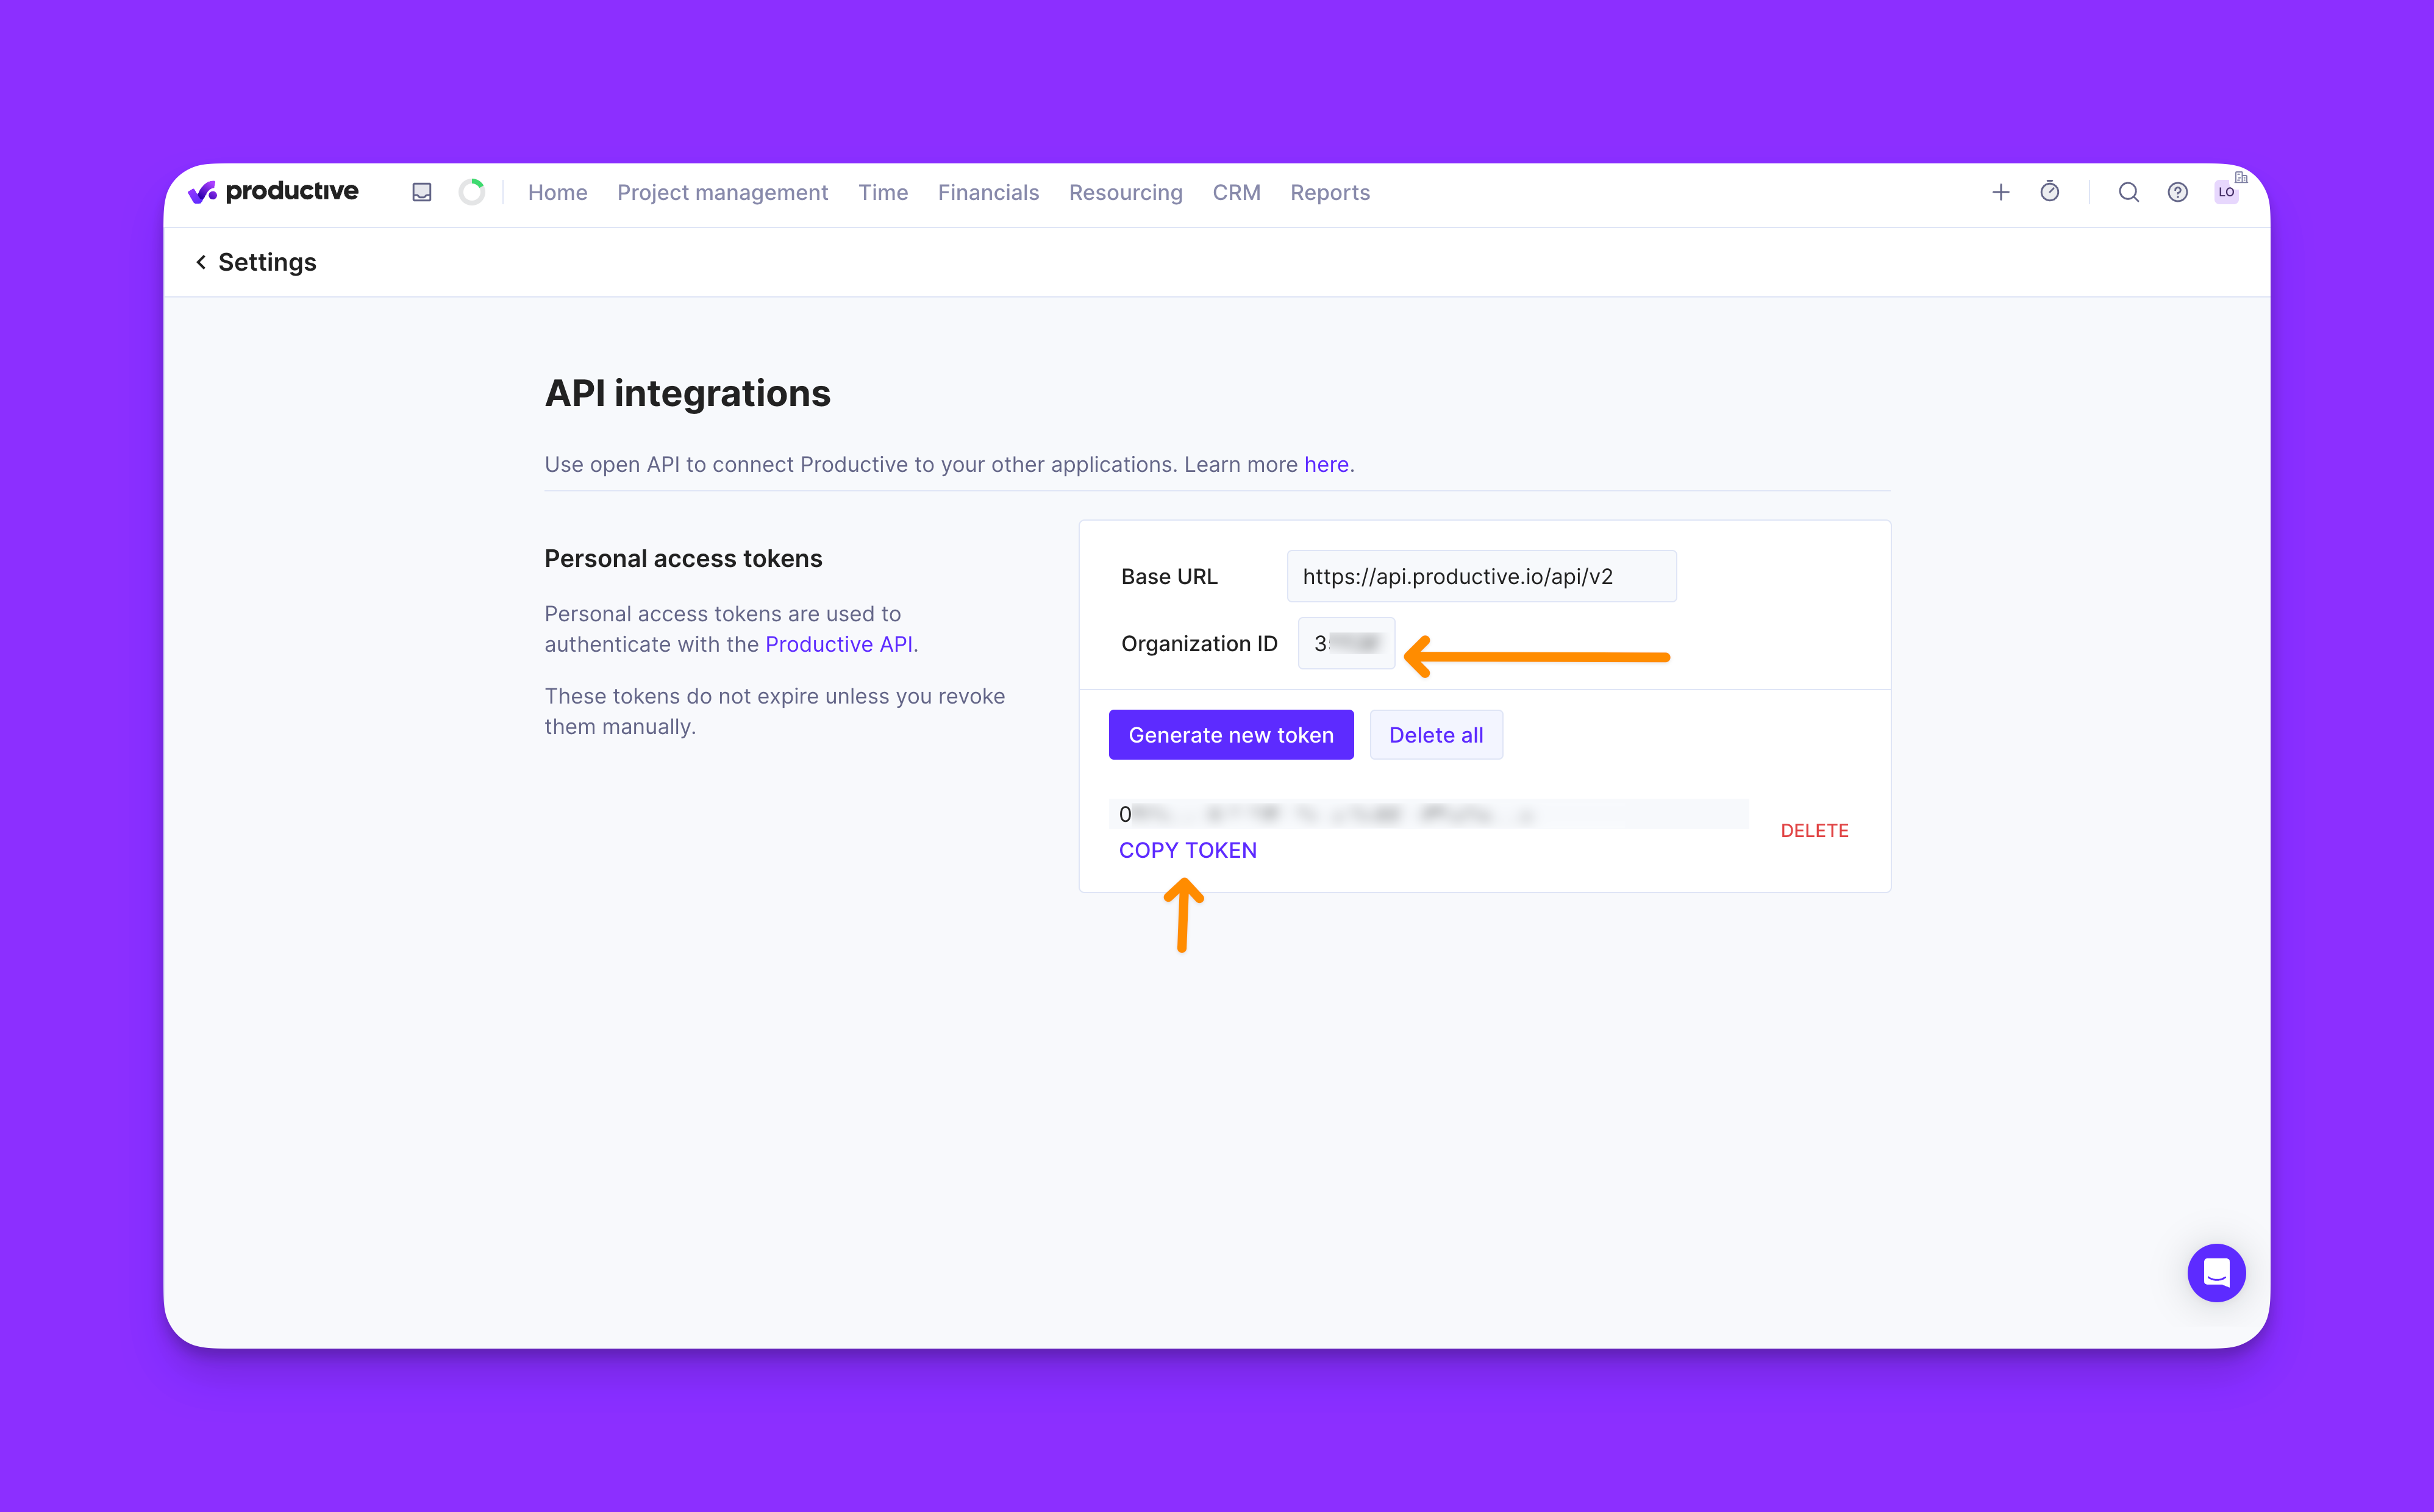Image resolution: width=2434 pixels, height=1512 pixels.
Task: Click the Delete all button
Action: click(1436, 735)
